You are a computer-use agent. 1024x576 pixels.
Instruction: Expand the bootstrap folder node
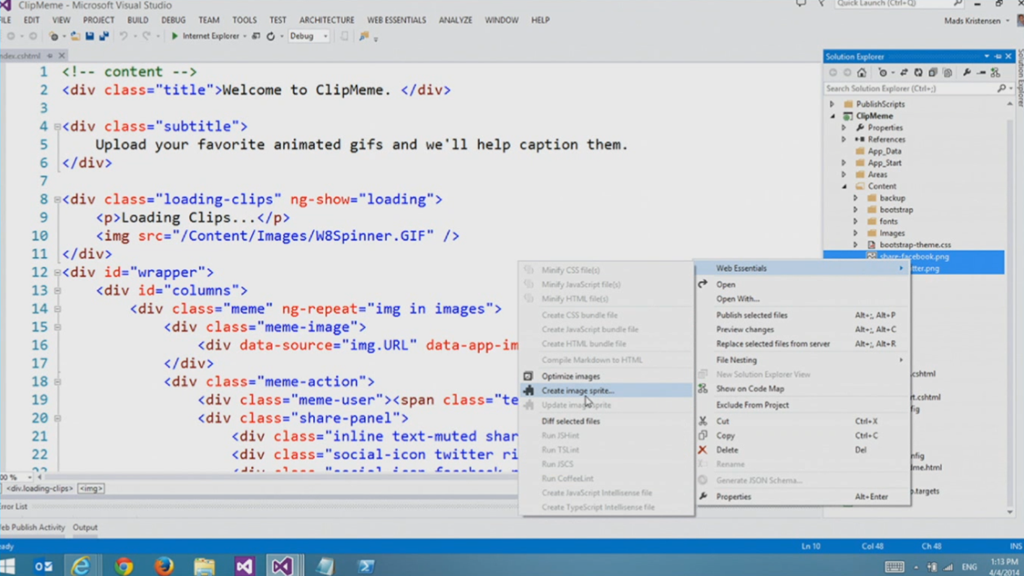[x=856, y=210]
